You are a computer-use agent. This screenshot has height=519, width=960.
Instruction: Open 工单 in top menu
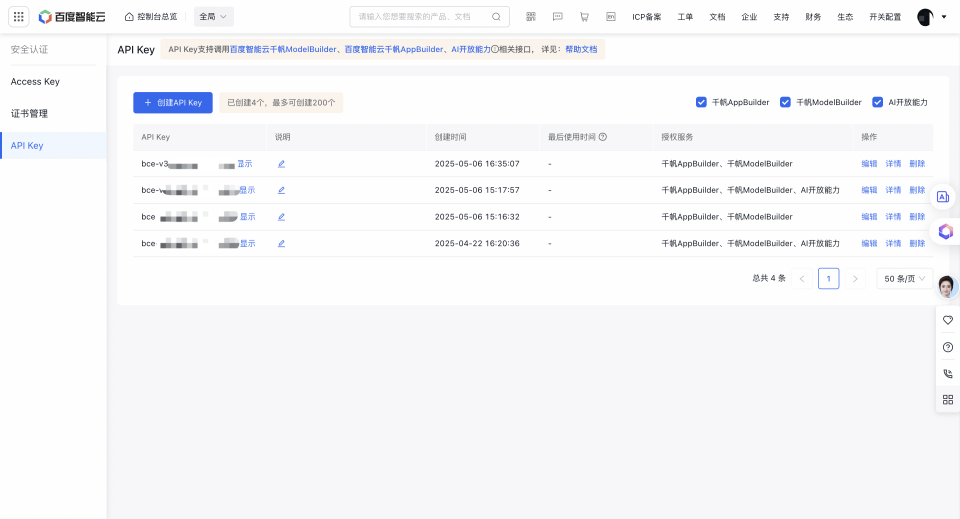click(x=685, y=17)
